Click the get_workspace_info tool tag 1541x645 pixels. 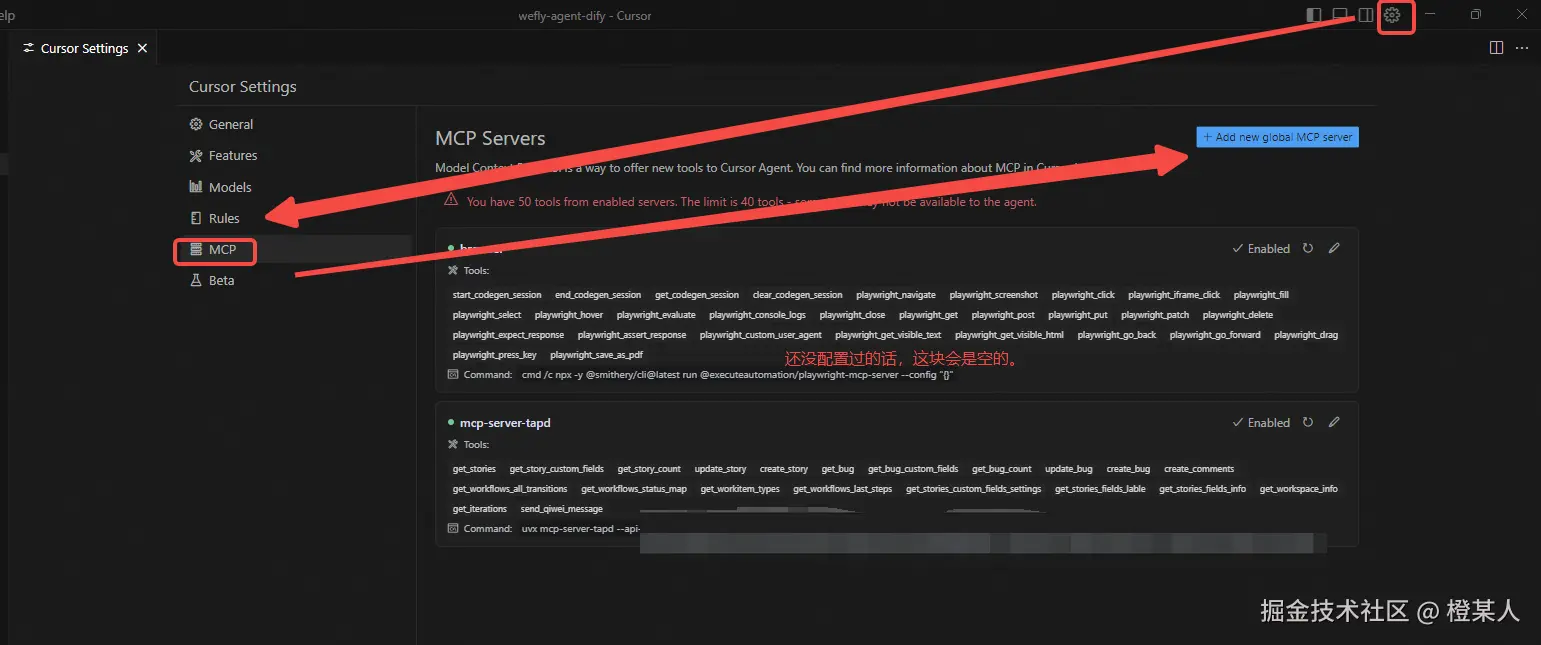1298,489
